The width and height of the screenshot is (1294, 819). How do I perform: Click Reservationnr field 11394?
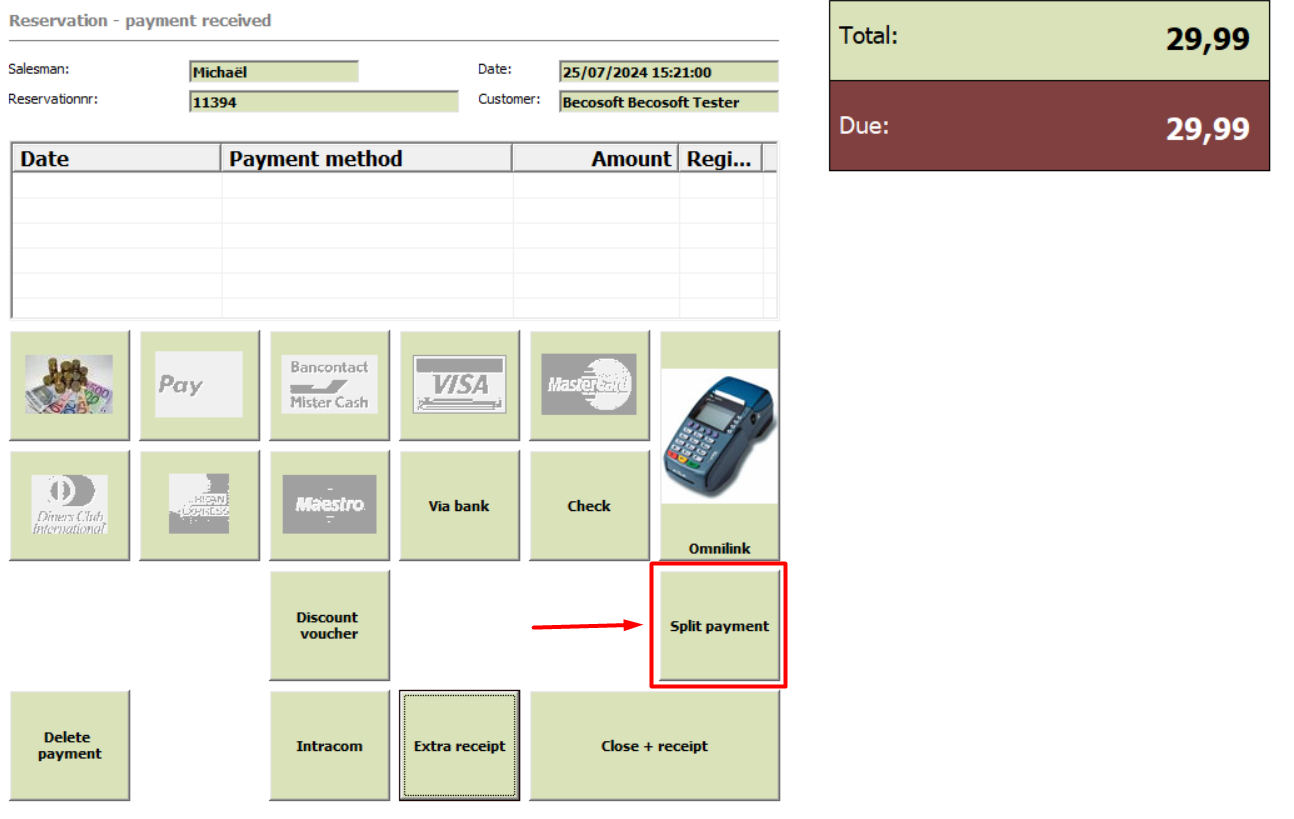tap(324, 102)
